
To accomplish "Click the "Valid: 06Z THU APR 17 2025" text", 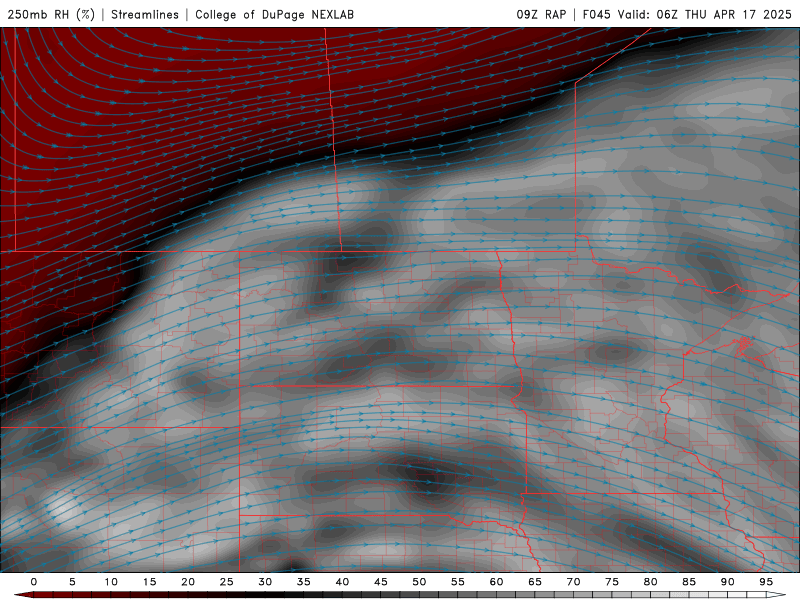I will click(x=705, y=14).
